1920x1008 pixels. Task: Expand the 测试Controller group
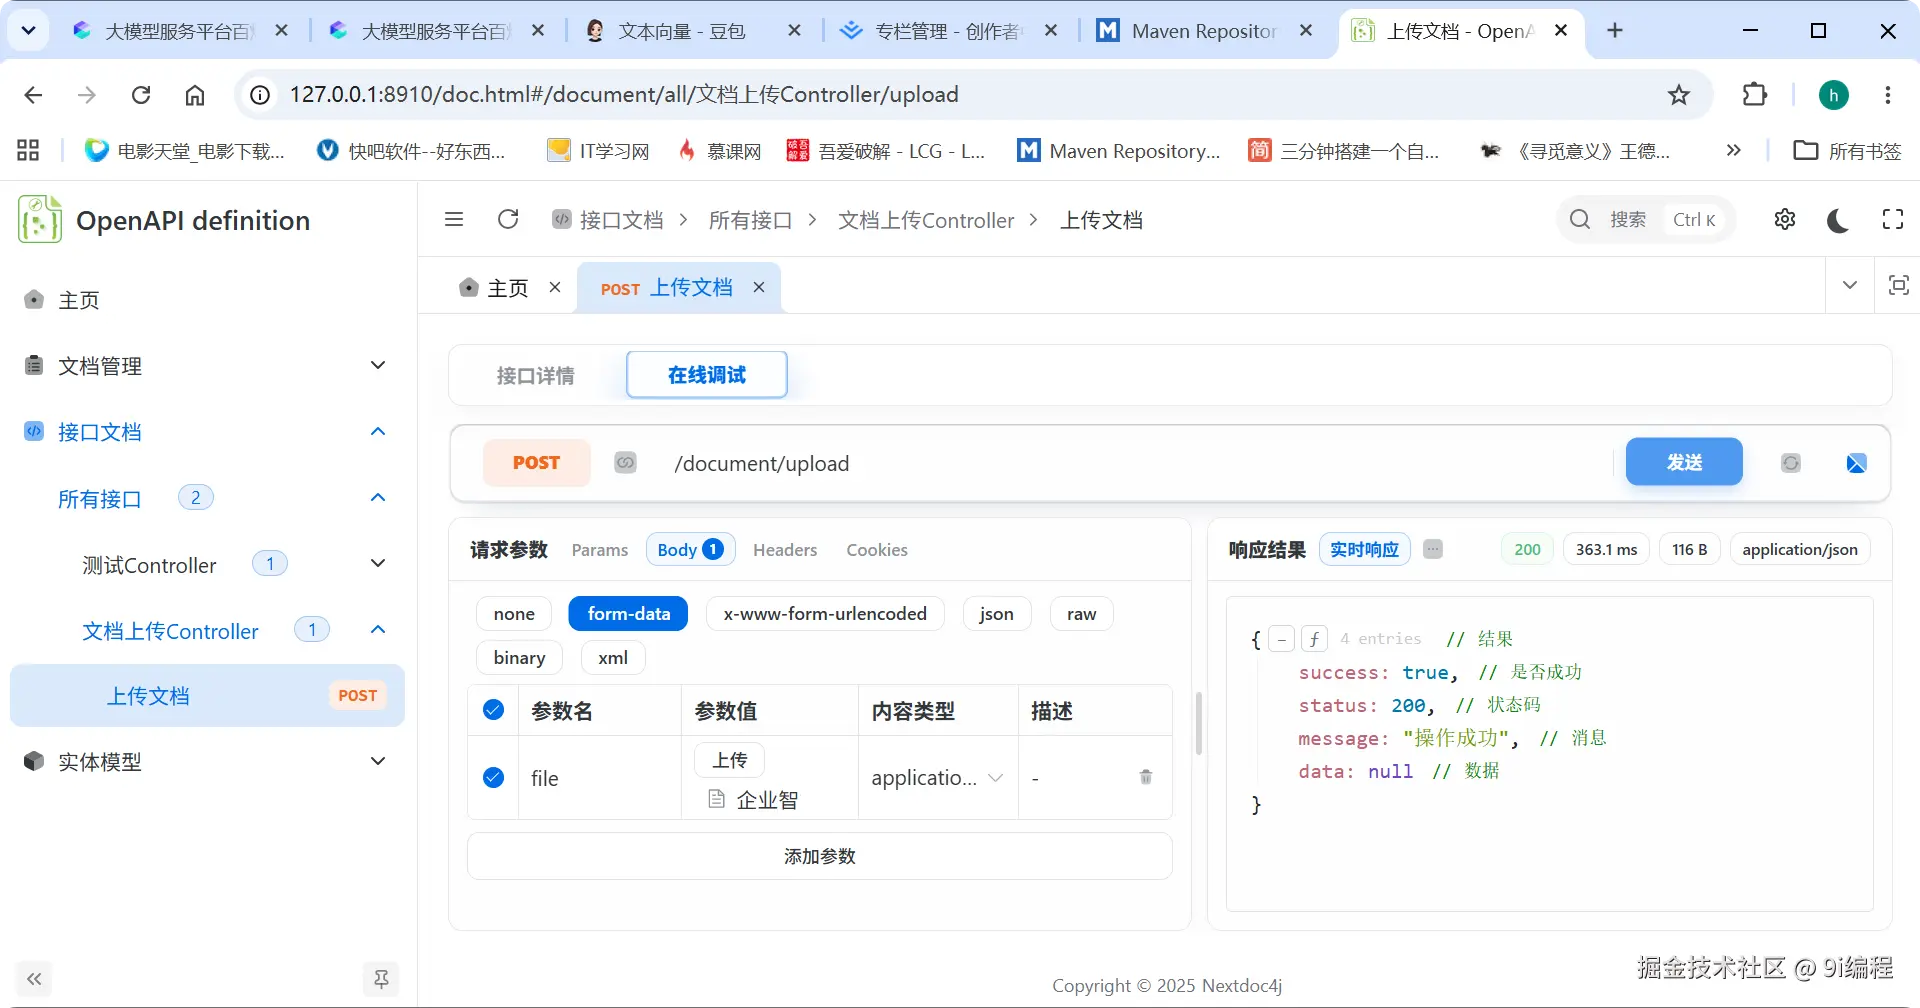(205, 564)
